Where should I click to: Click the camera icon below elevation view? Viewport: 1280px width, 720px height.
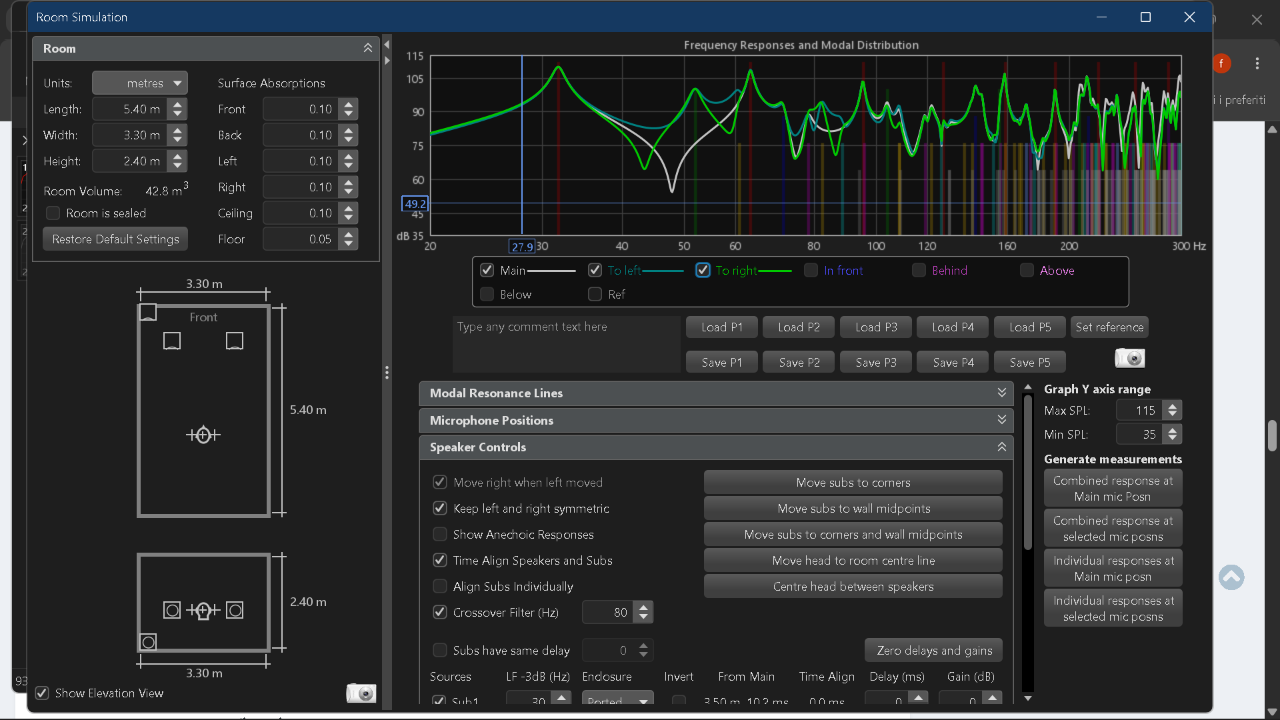click(x=361, y=693)
